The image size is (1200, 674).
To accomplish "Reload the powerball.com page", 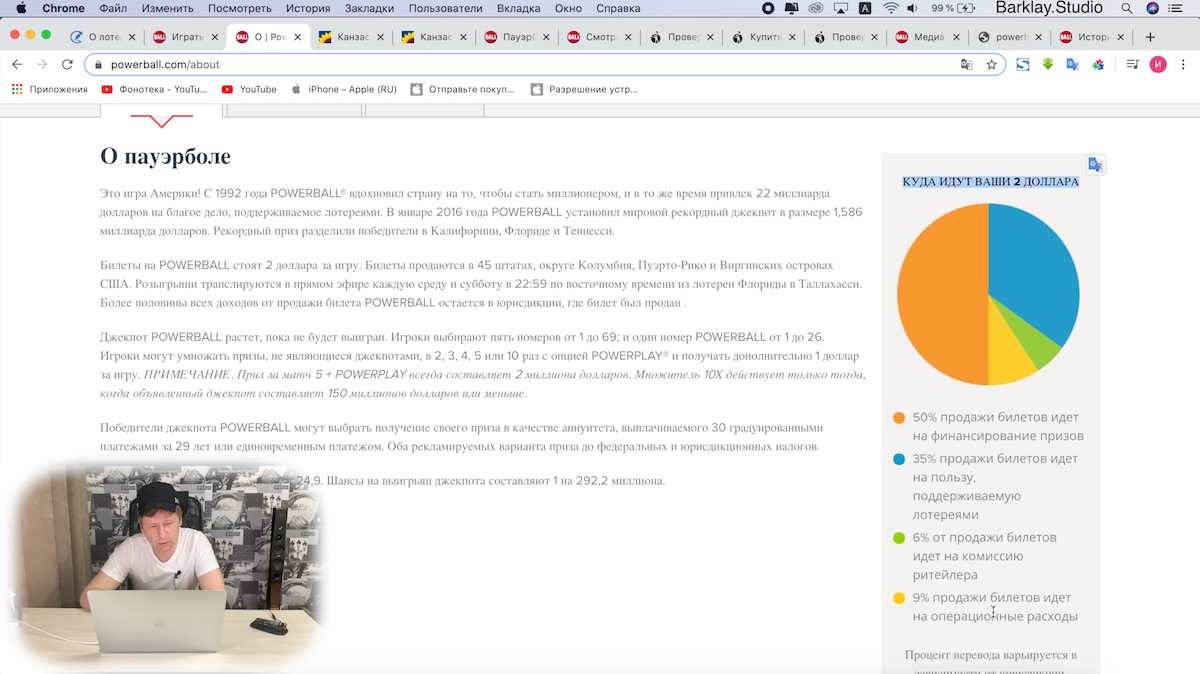I will pyautogui.click(x=67, y=64).
